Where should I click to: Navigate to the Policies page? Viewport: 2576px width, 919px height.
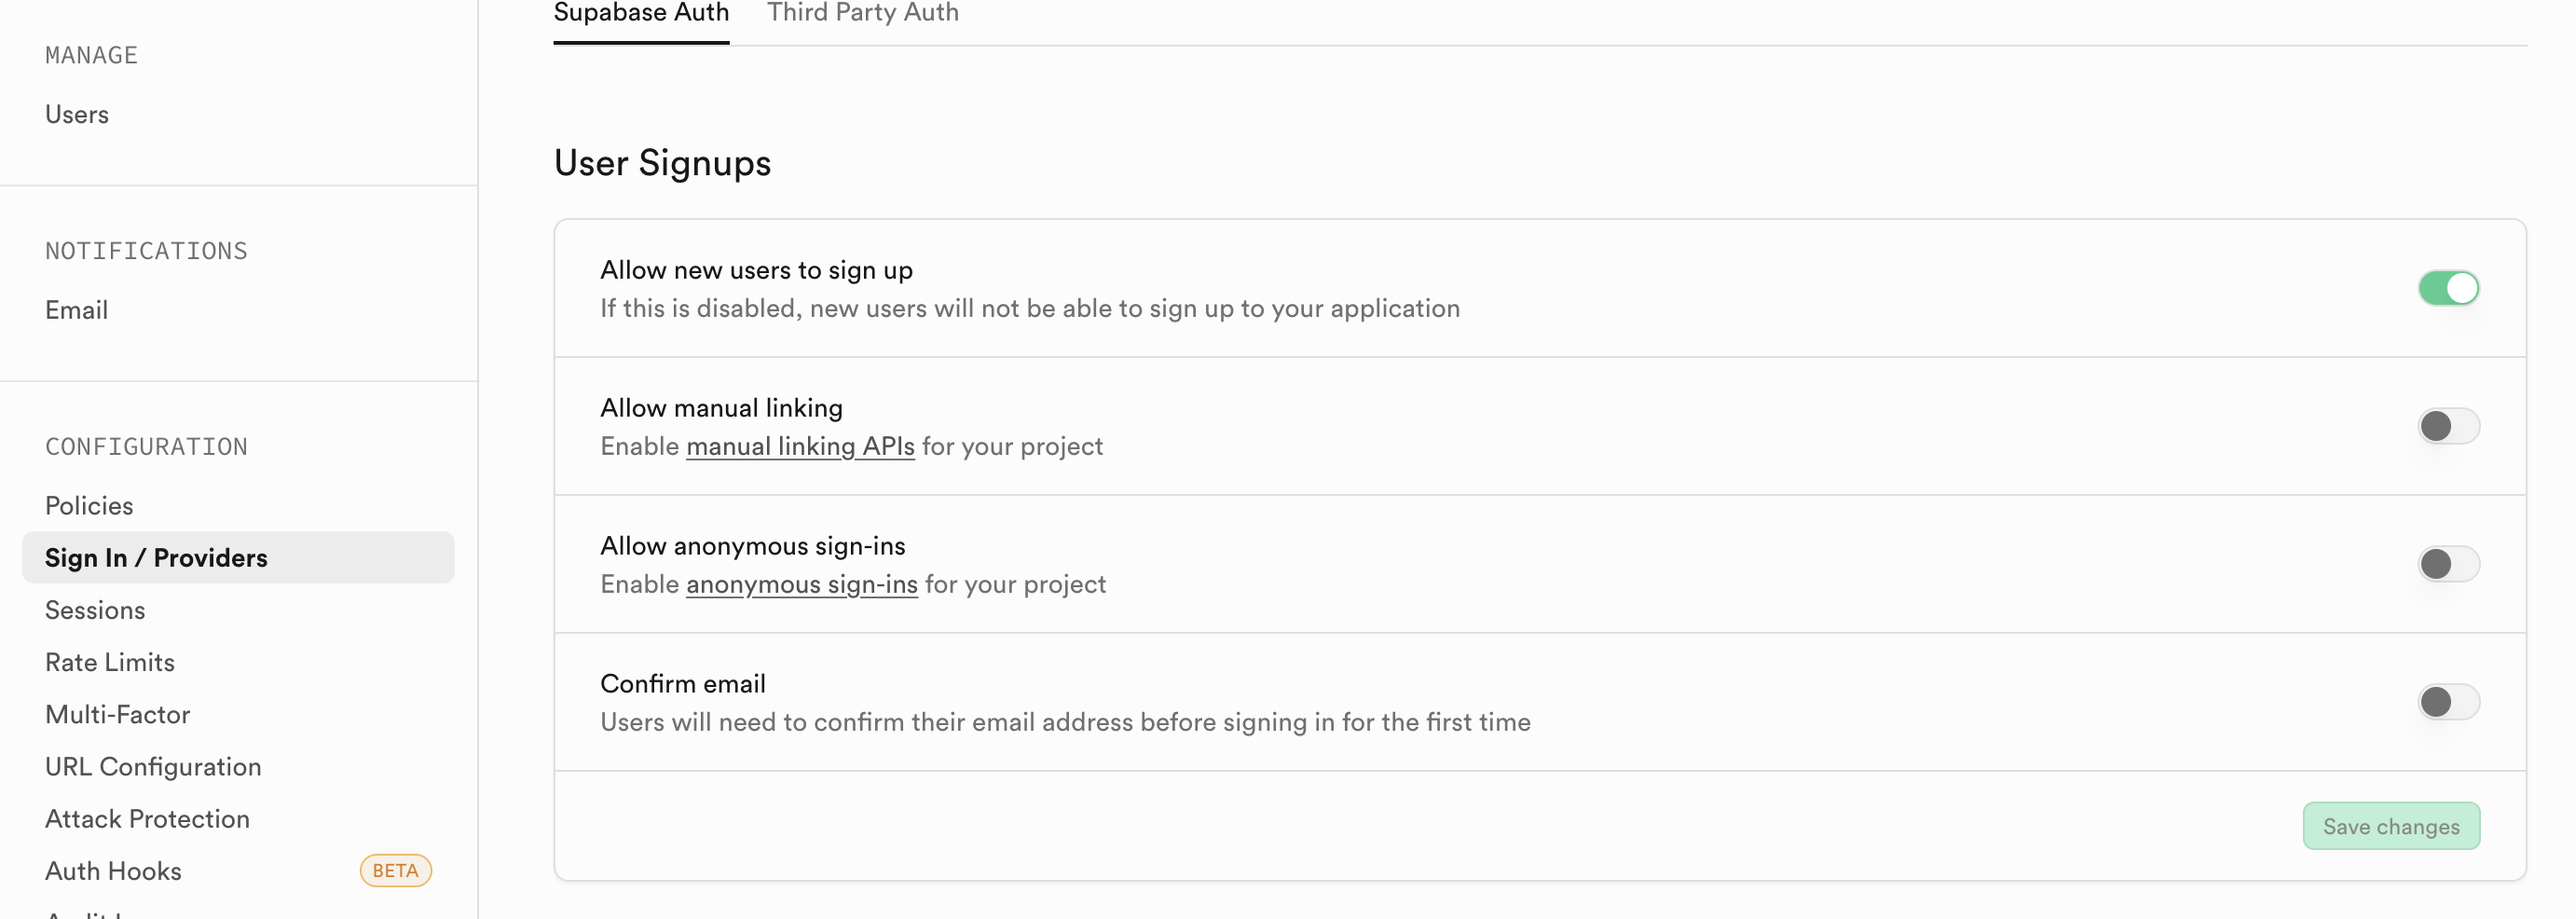pyautogui.click(x=88, y=505)
